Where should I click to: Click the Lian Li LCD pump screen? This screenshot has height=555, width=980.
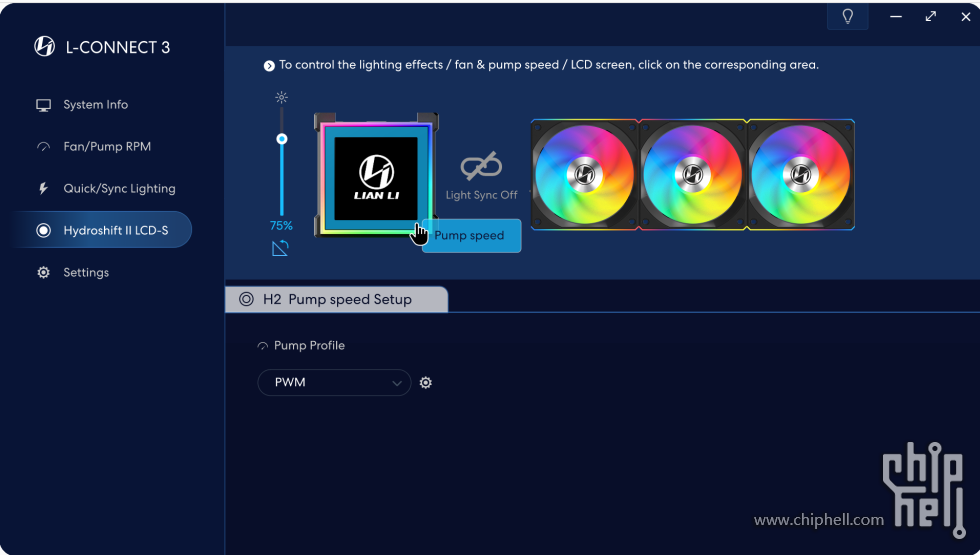(376, 178)
